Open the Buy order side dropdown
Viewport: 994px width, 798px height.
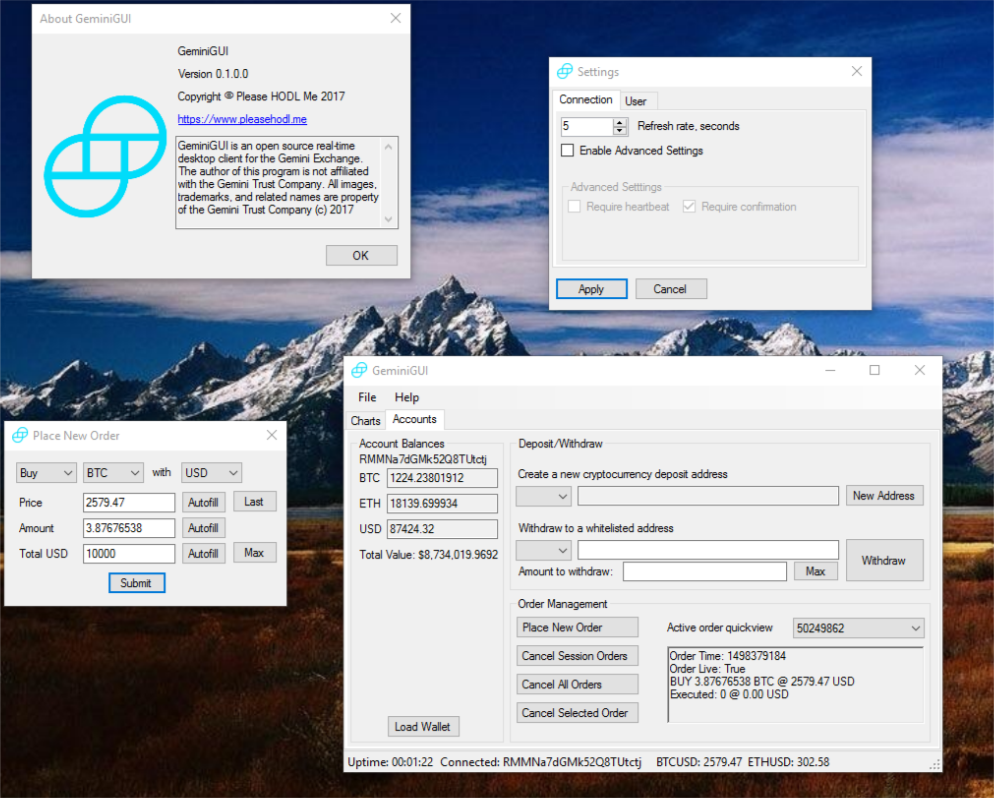pyautogui.click(x=46, y=473)
